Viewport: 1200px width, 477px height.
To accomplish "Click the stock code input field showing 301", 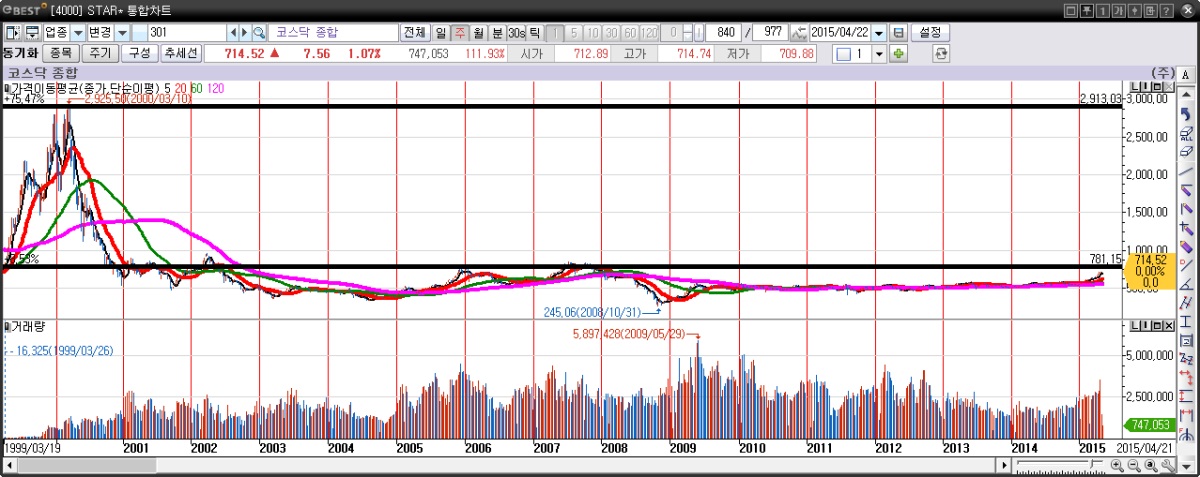I will tap(185, 33).
